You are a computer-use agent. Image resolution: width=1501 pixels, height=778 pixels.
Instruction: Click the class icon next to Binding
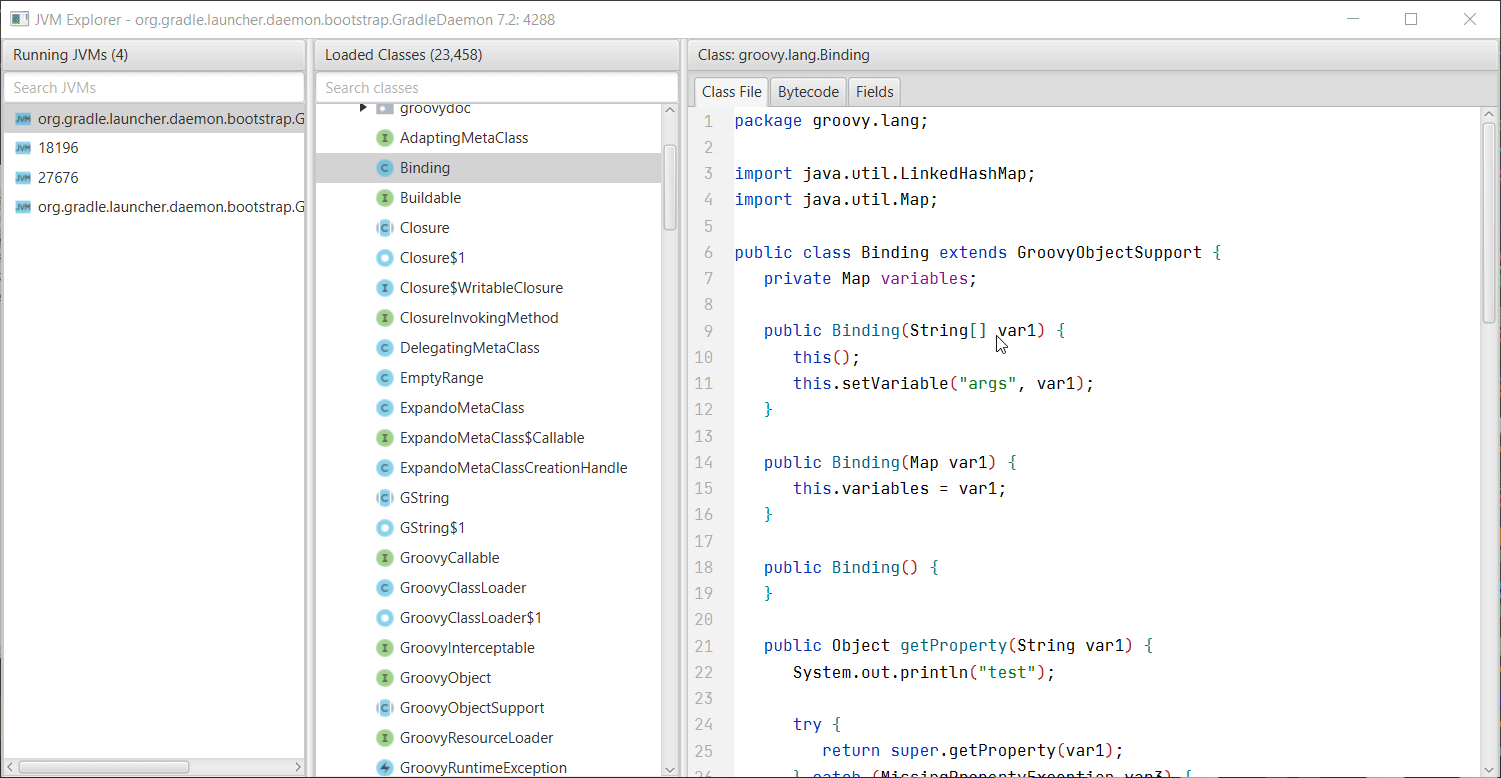pyautogui.click(x=384, y=168)
